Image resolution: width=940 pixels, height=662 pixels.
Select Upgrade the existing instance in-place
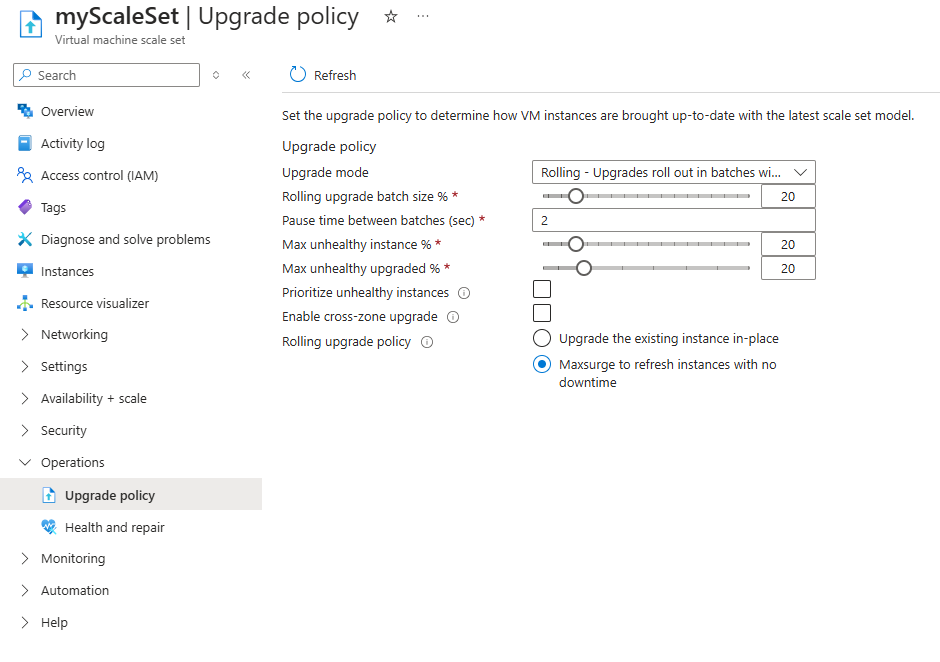click(x=541, y=338)
